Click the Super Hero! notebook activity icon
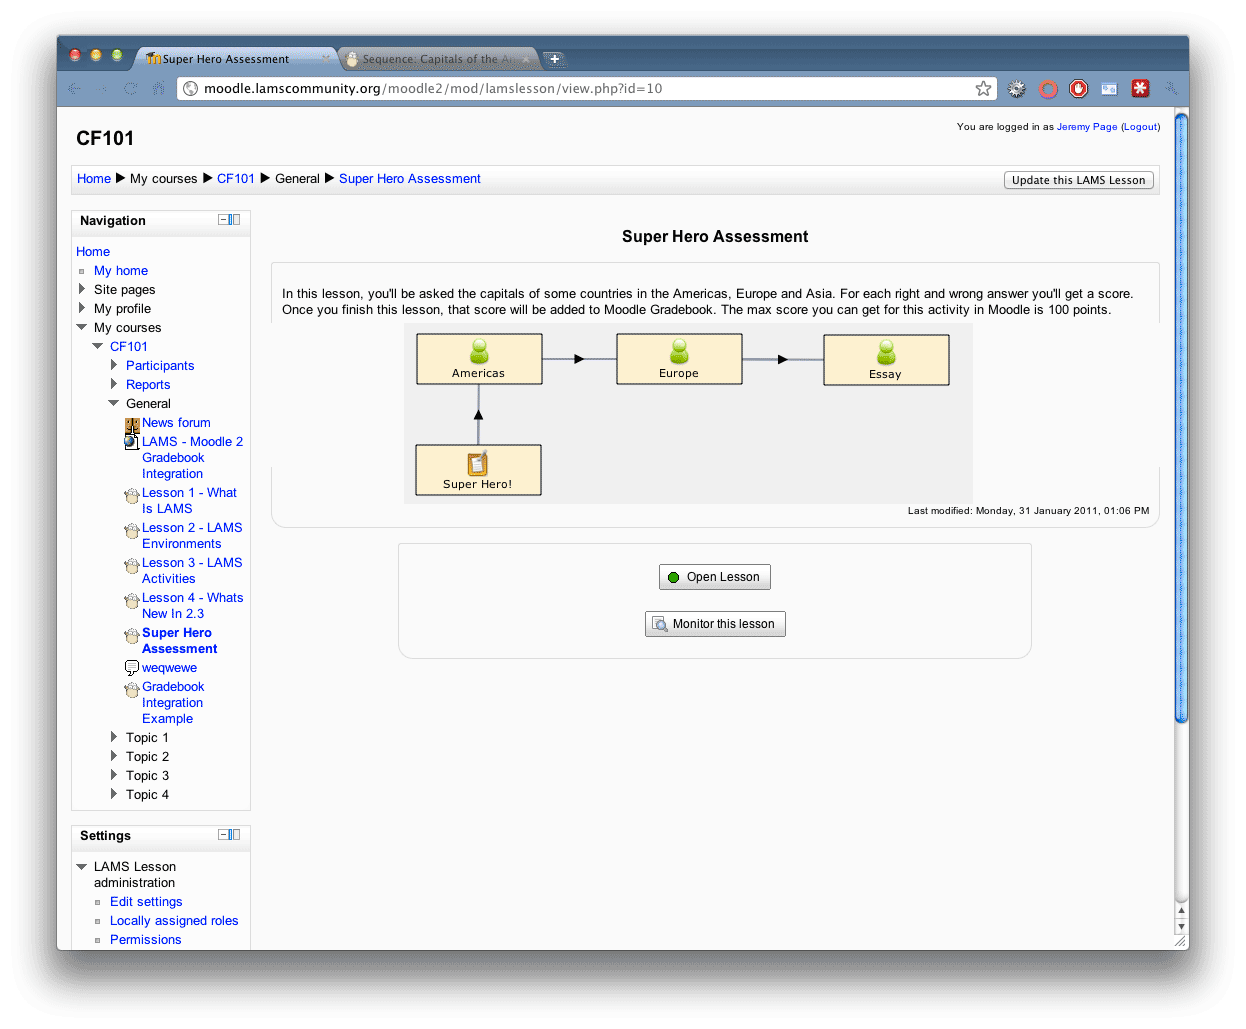Screen dimensions: 1246x1029 click(x=478, y=464)
